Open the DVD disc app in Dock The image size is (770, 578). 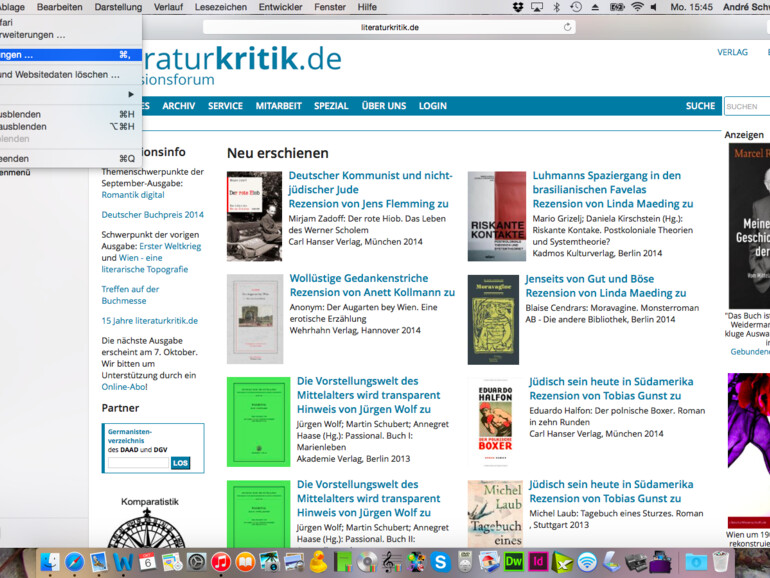367,562
